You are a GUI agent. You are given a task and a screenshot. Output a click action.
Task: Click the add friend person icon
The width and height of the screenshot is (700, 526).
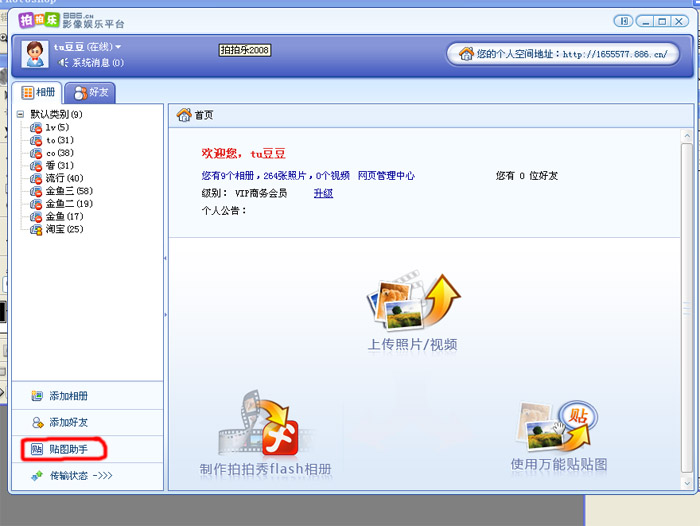[x=37, y=422]
